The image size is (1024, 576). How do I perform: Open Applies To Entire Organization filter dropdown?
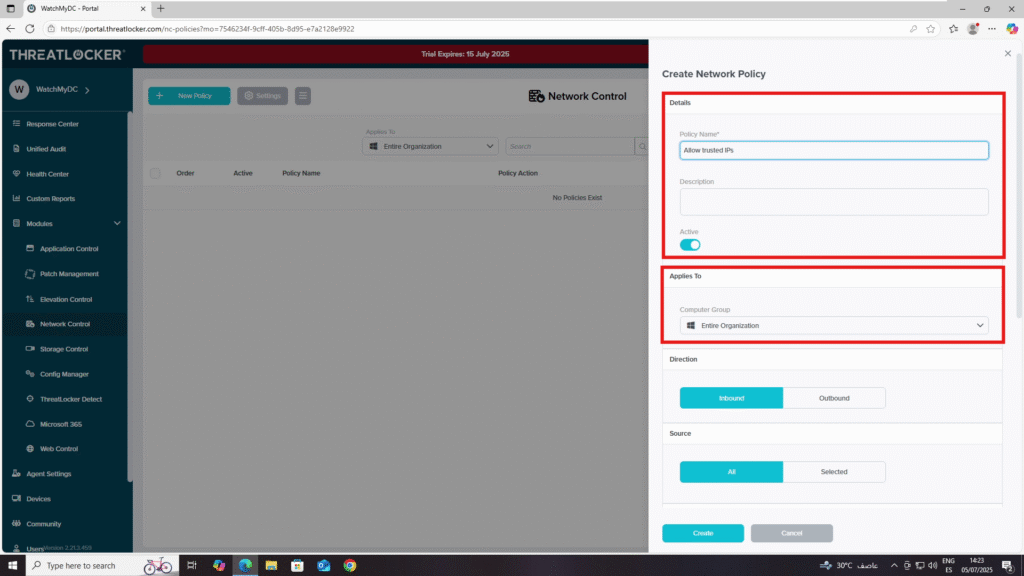pos(430,146)
